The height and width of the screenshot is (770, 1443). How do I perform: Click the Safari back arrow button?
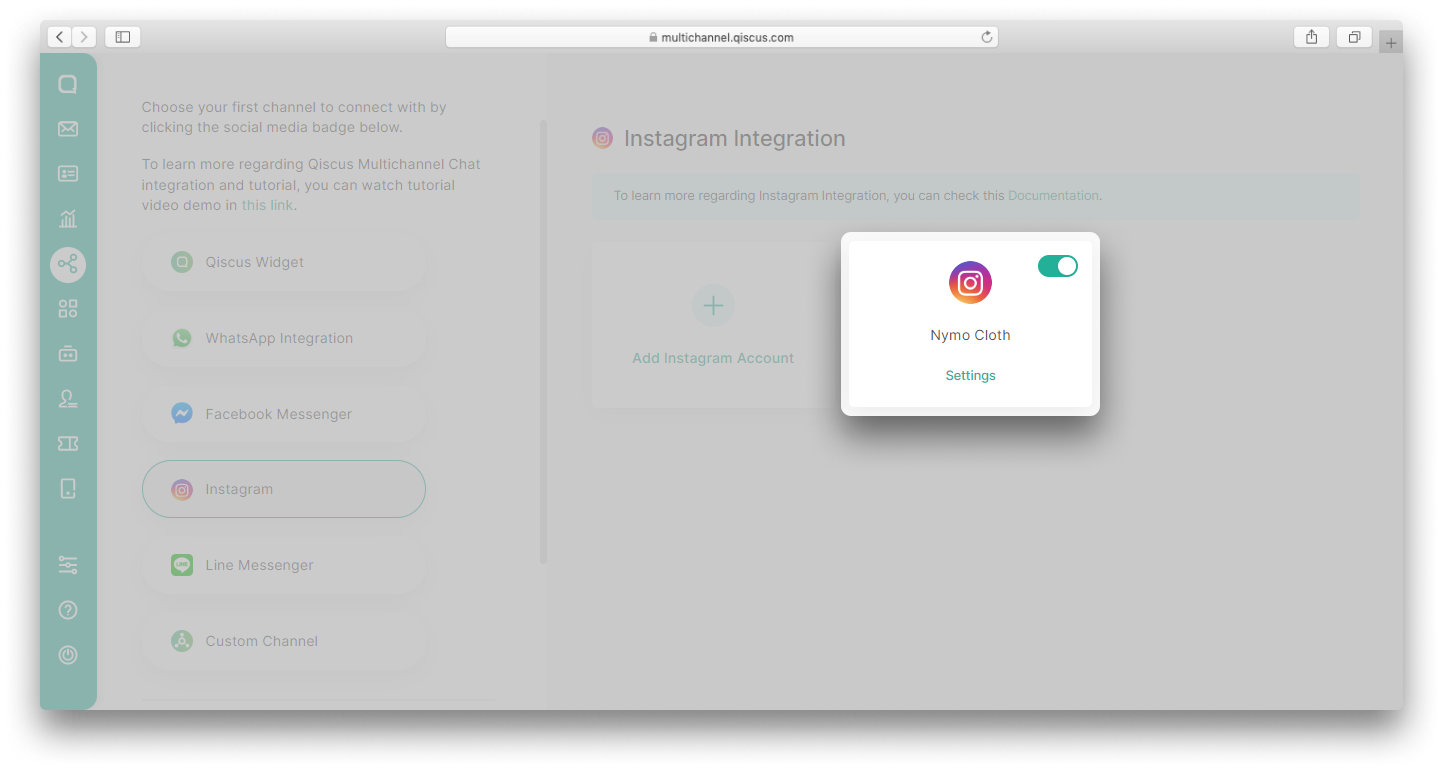(x=60, y=37)
